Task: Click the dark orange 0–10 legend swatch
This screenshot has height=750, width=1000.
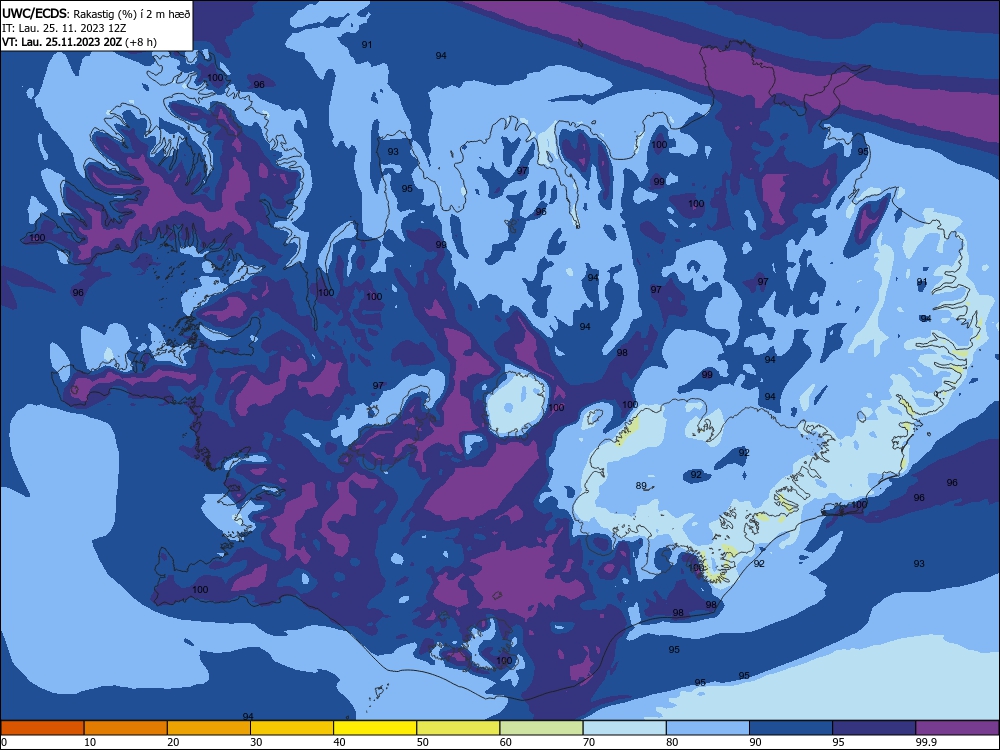Action: click(42, 728)
